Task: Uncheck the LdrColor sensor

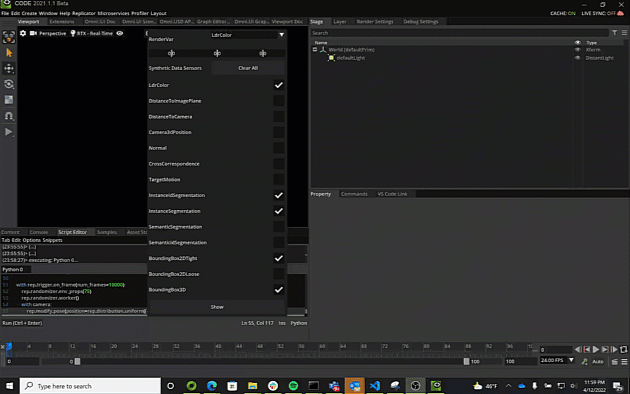Action: click(278, 85)
